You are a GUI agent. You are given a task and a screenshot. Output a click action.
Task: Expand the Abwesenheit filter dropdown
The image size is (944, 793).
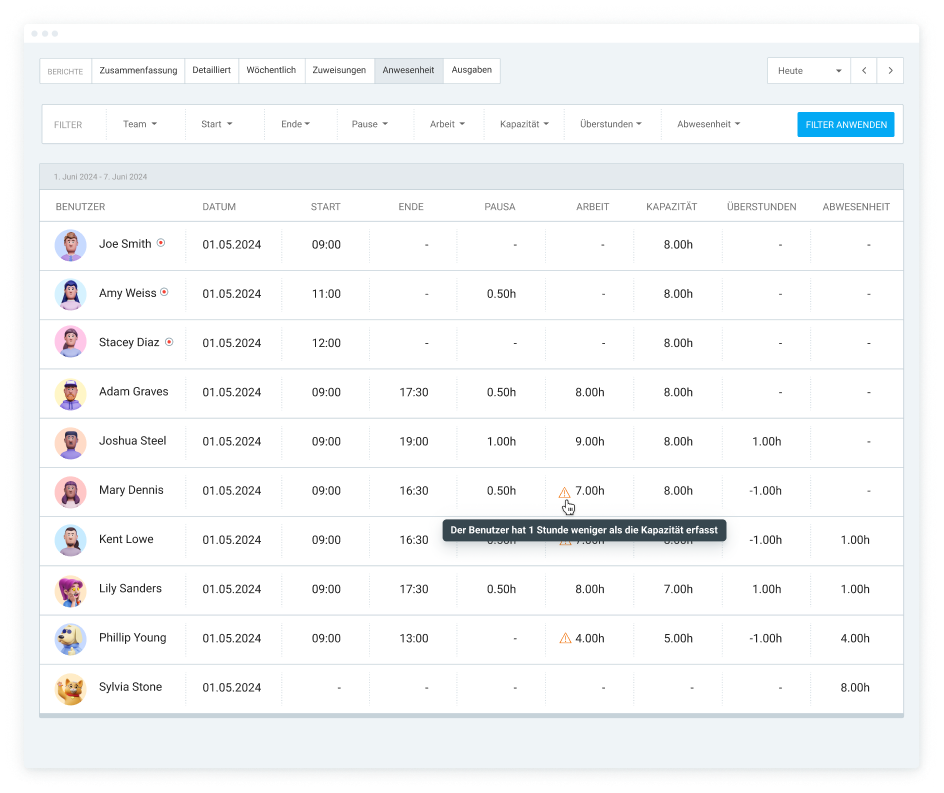tap(708, 125)
